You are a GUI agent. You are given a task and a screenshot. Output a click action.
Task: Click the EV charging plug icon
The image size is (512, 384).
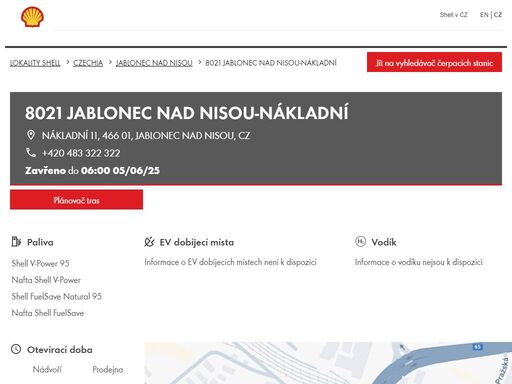point(149,242)
